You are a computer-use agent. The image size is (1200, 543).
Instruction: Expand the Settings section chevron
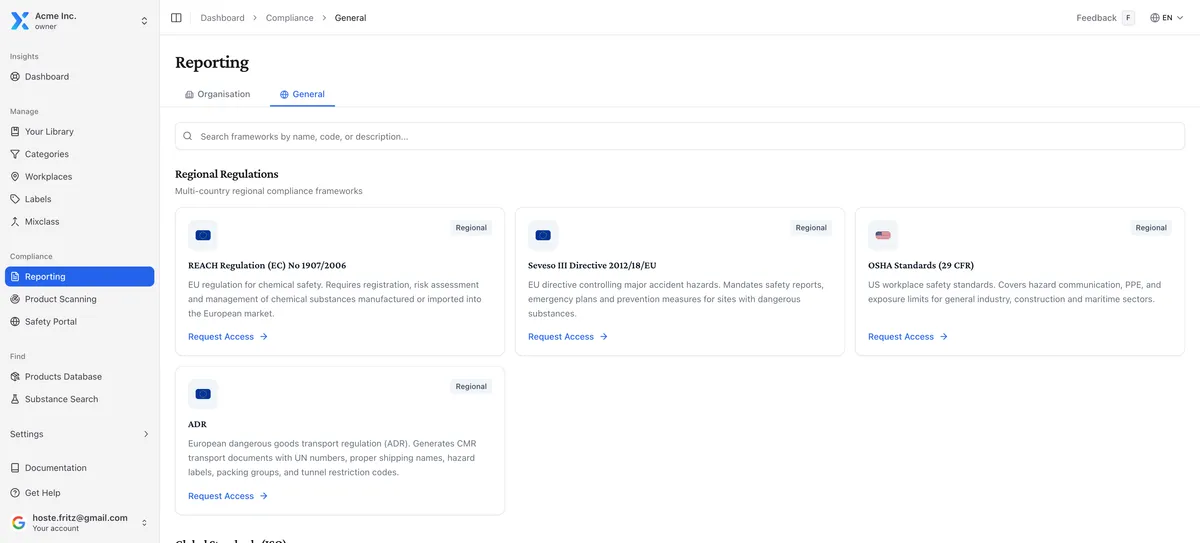coord(146,434)
